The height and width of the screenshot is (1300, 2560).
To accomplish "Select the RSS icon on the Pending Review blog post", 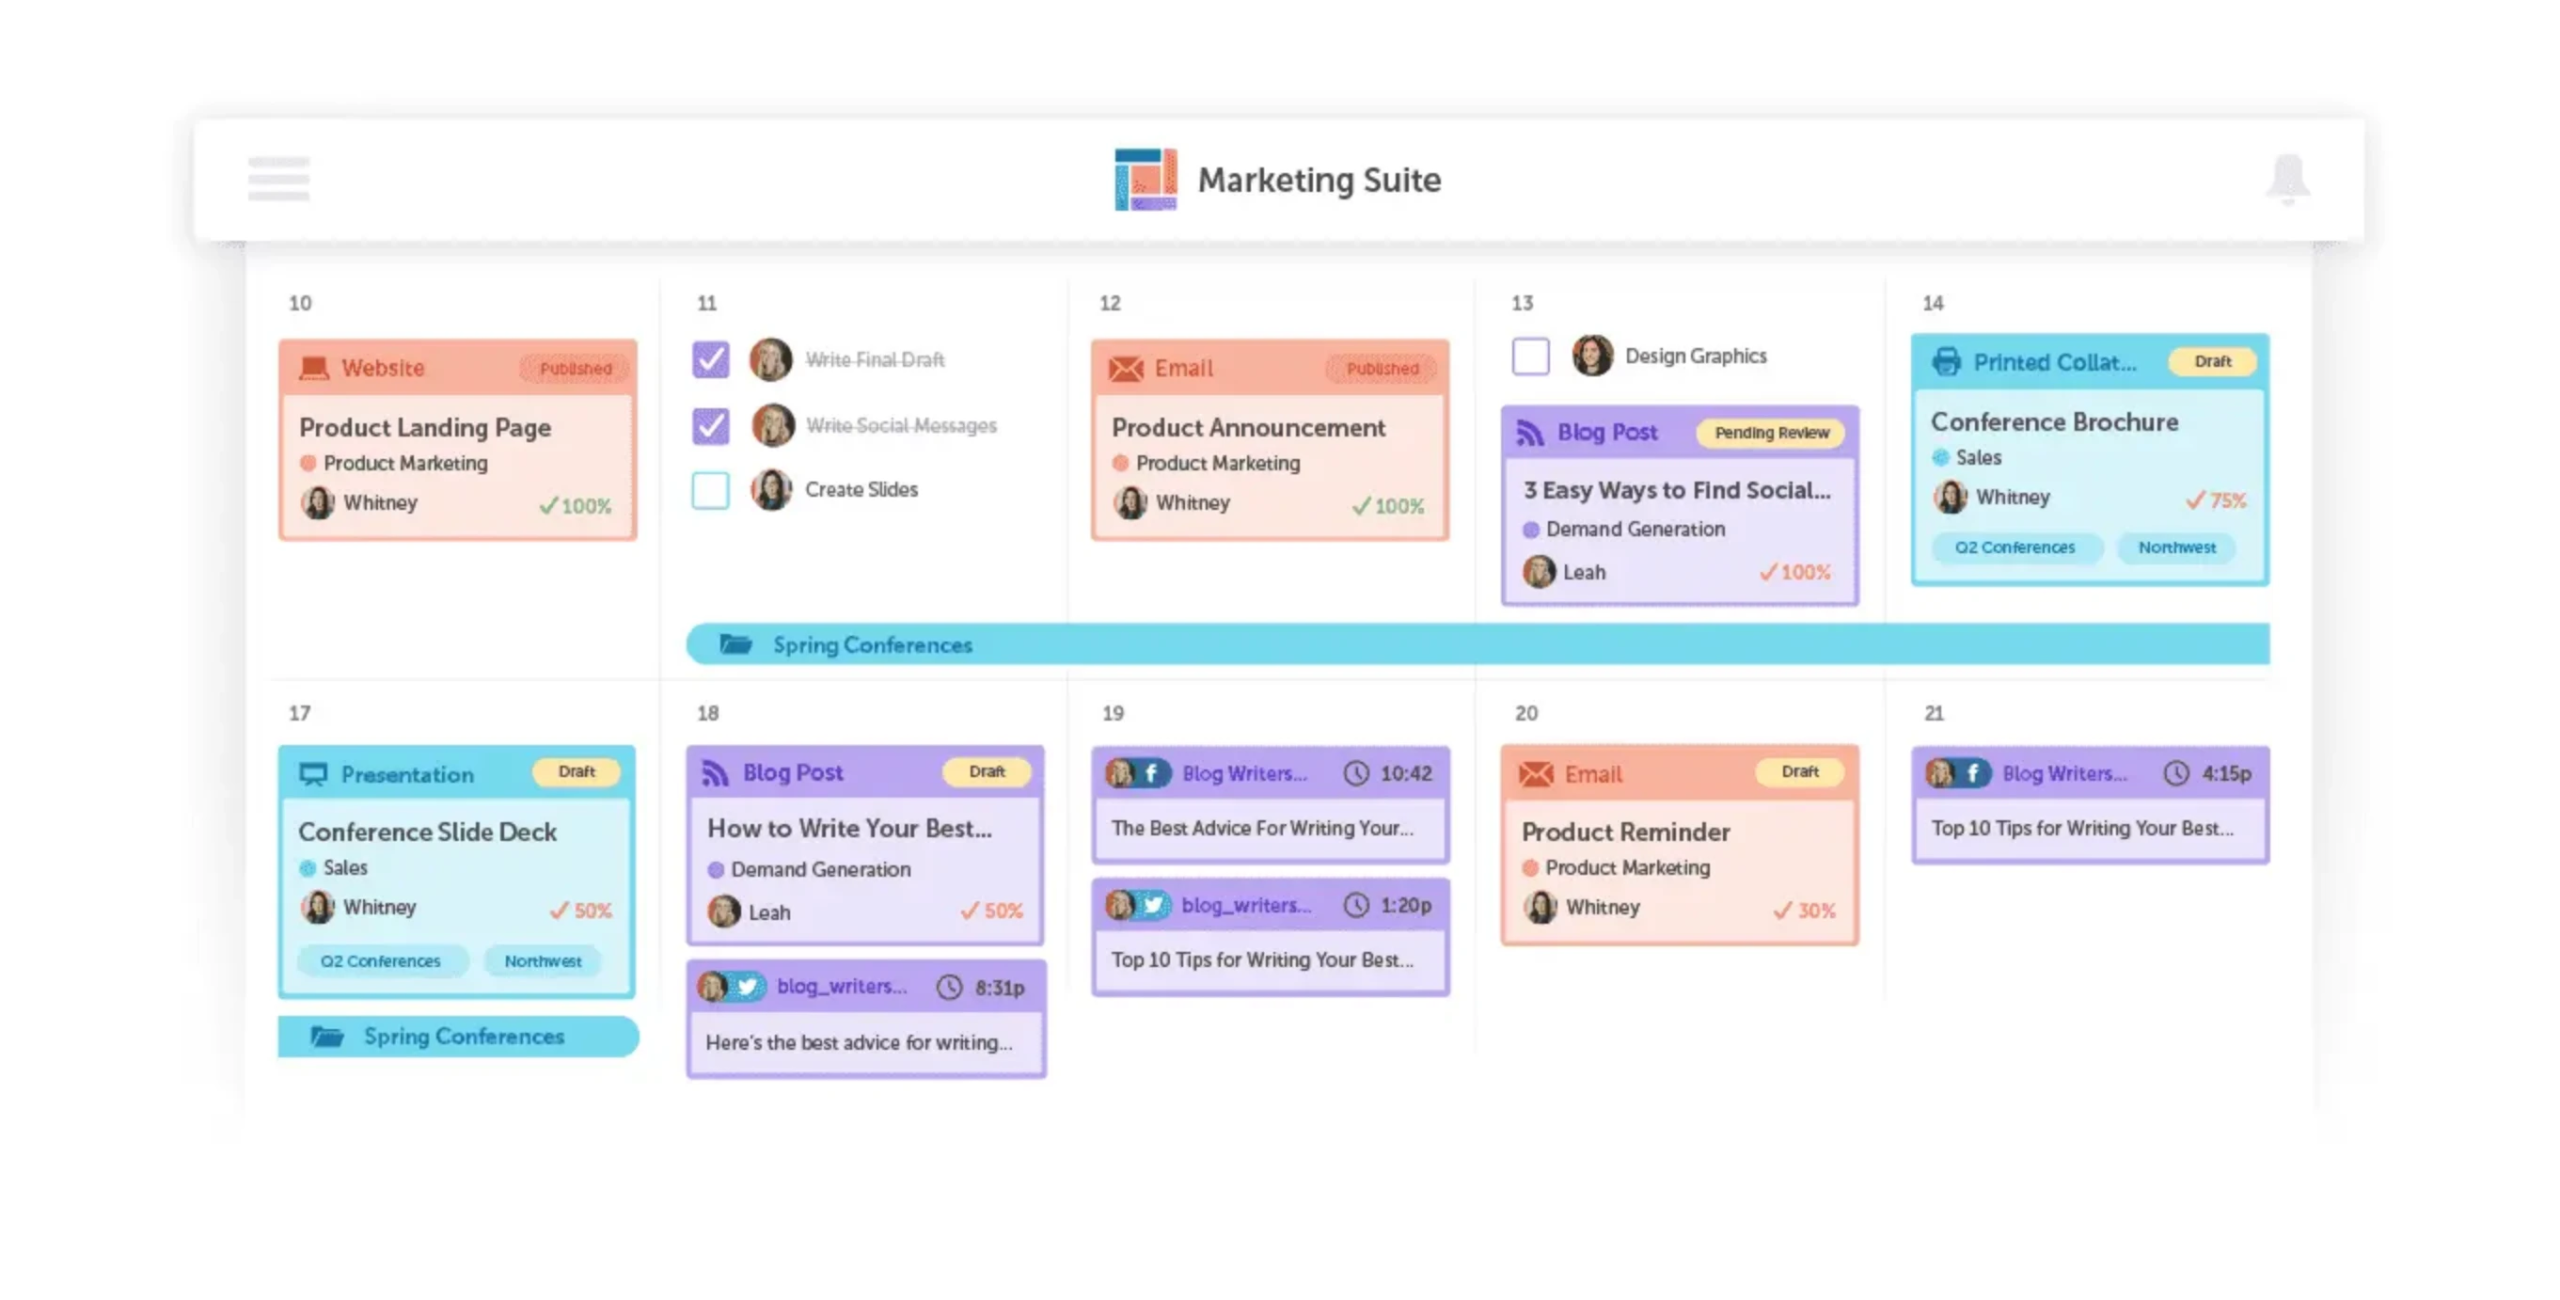I will [1532, 432].
